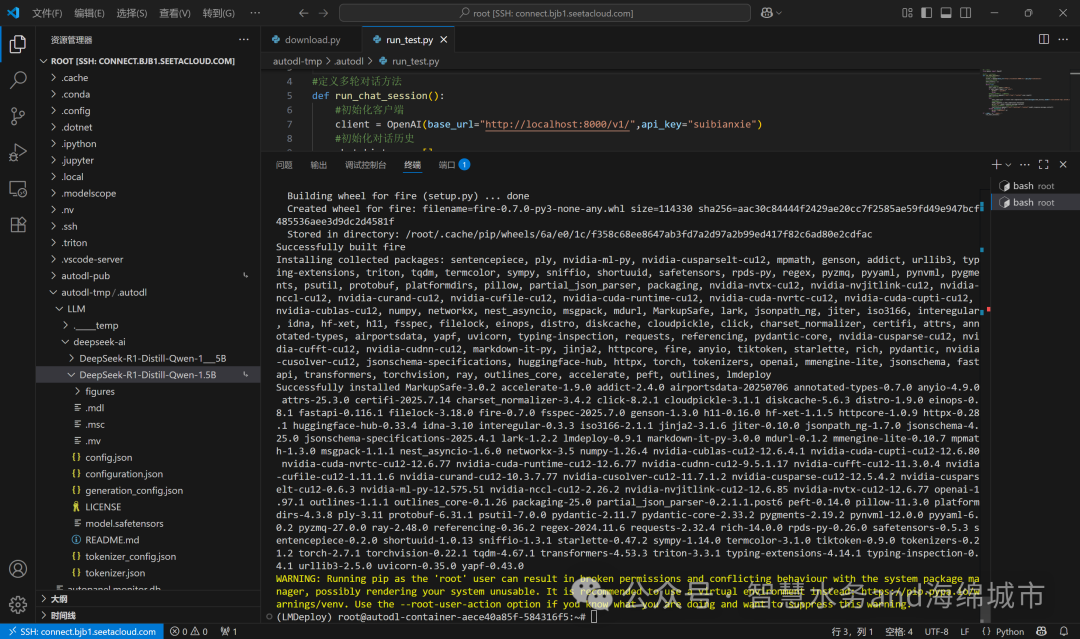This screenshot has height=639, width=1080.
Task: Open terminal panel more actions ellipsis
Action: pyautogui.click(x=1025, y=165)
